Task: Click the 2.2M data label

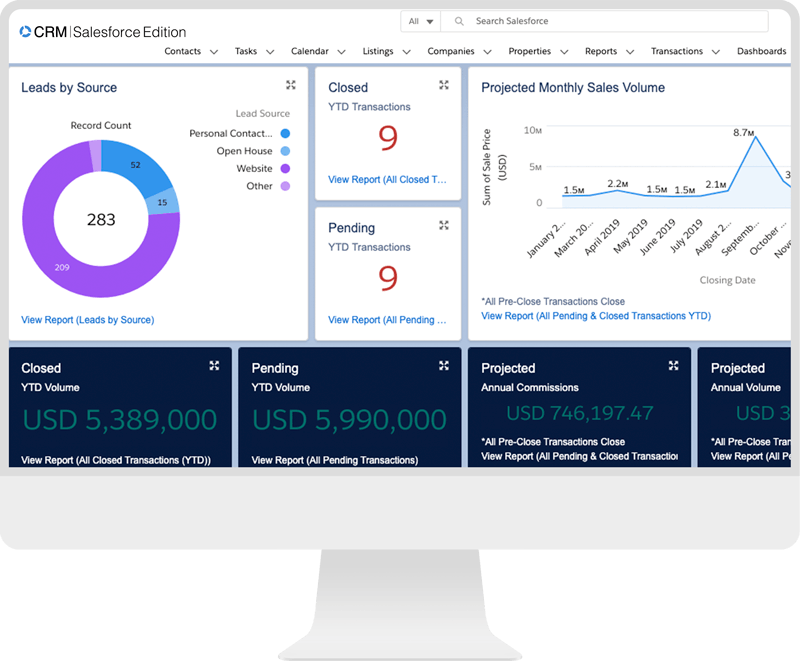Action: pyautogui.click(x=618, y=184)
